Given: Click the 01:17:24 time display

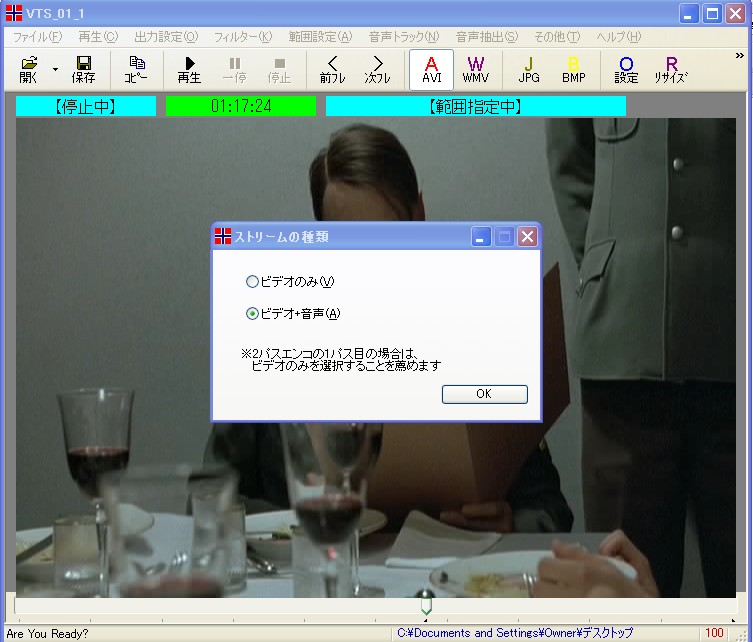Looking at the screenshot, I should coord(241,106).
